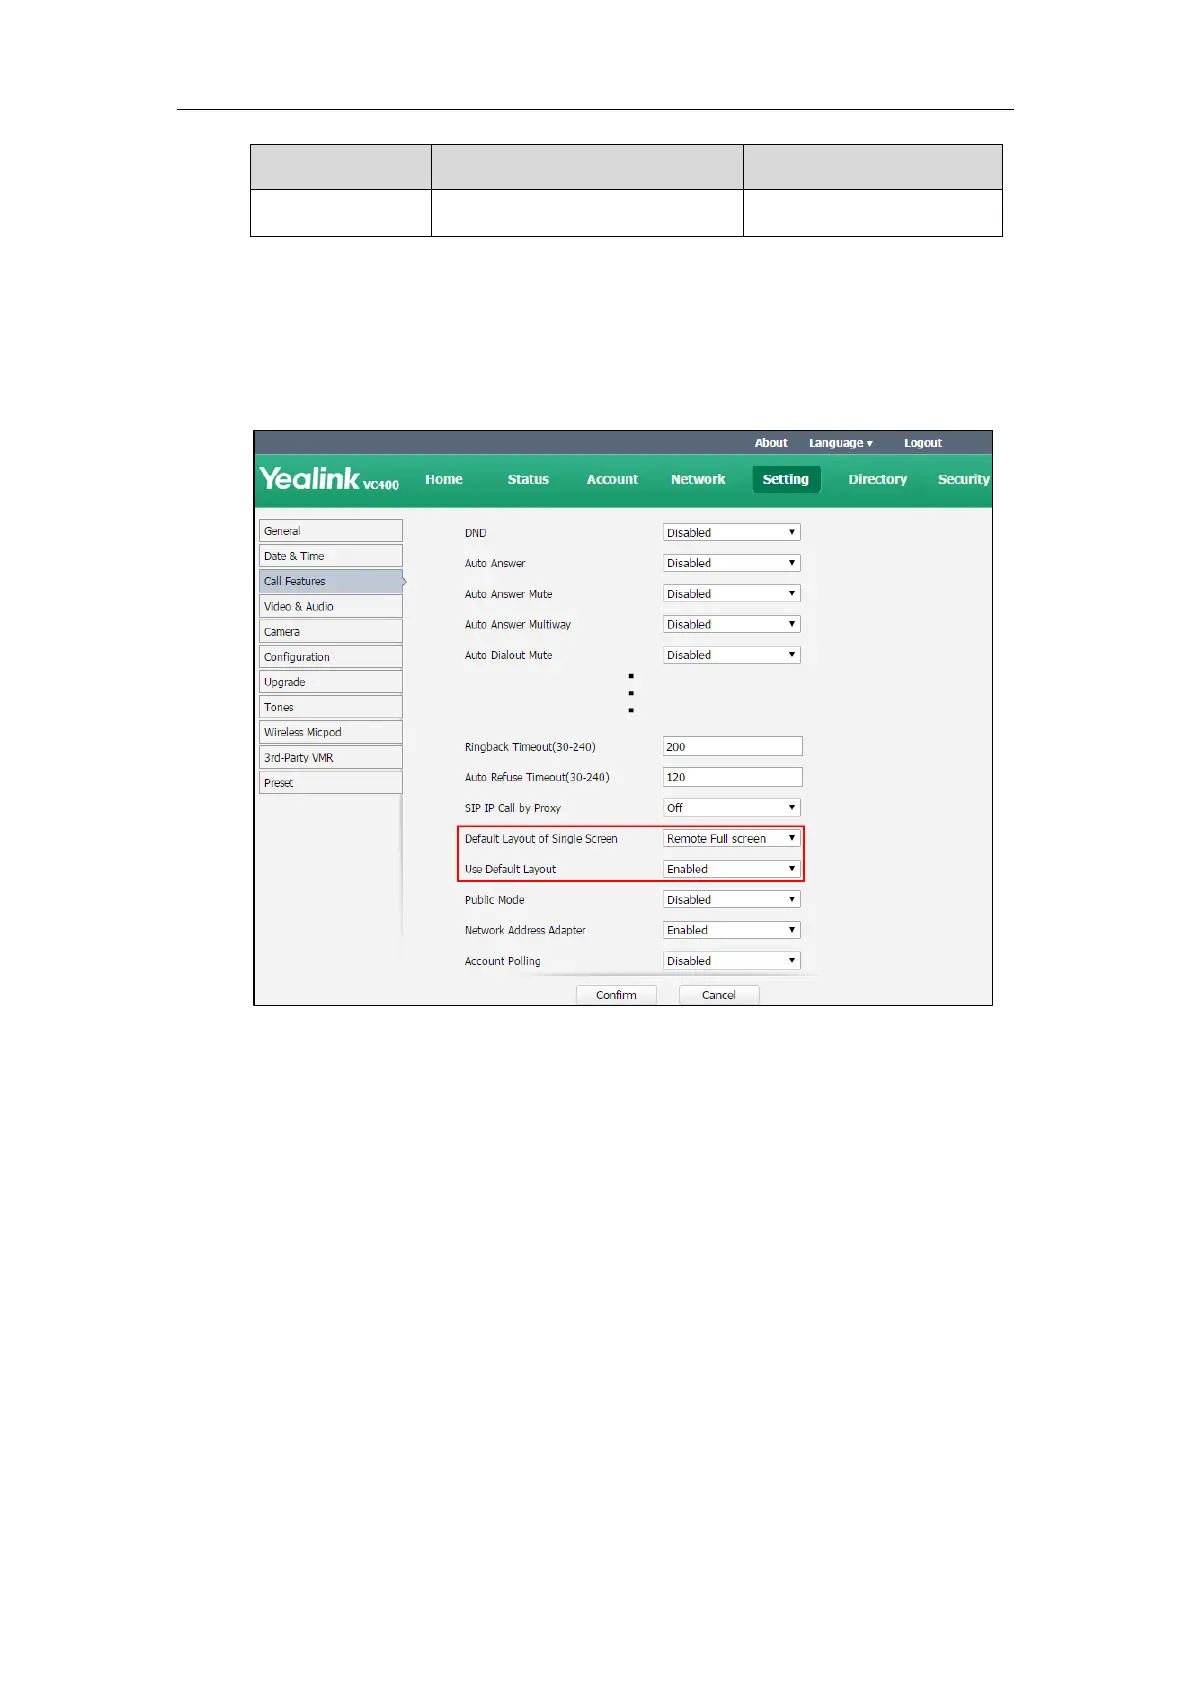The width and height of the screenshot is (1191, 1684).
Task: Expand the Auto Dialout Mute dropdown
Action: pyautogui.click(x=732, y=655)
